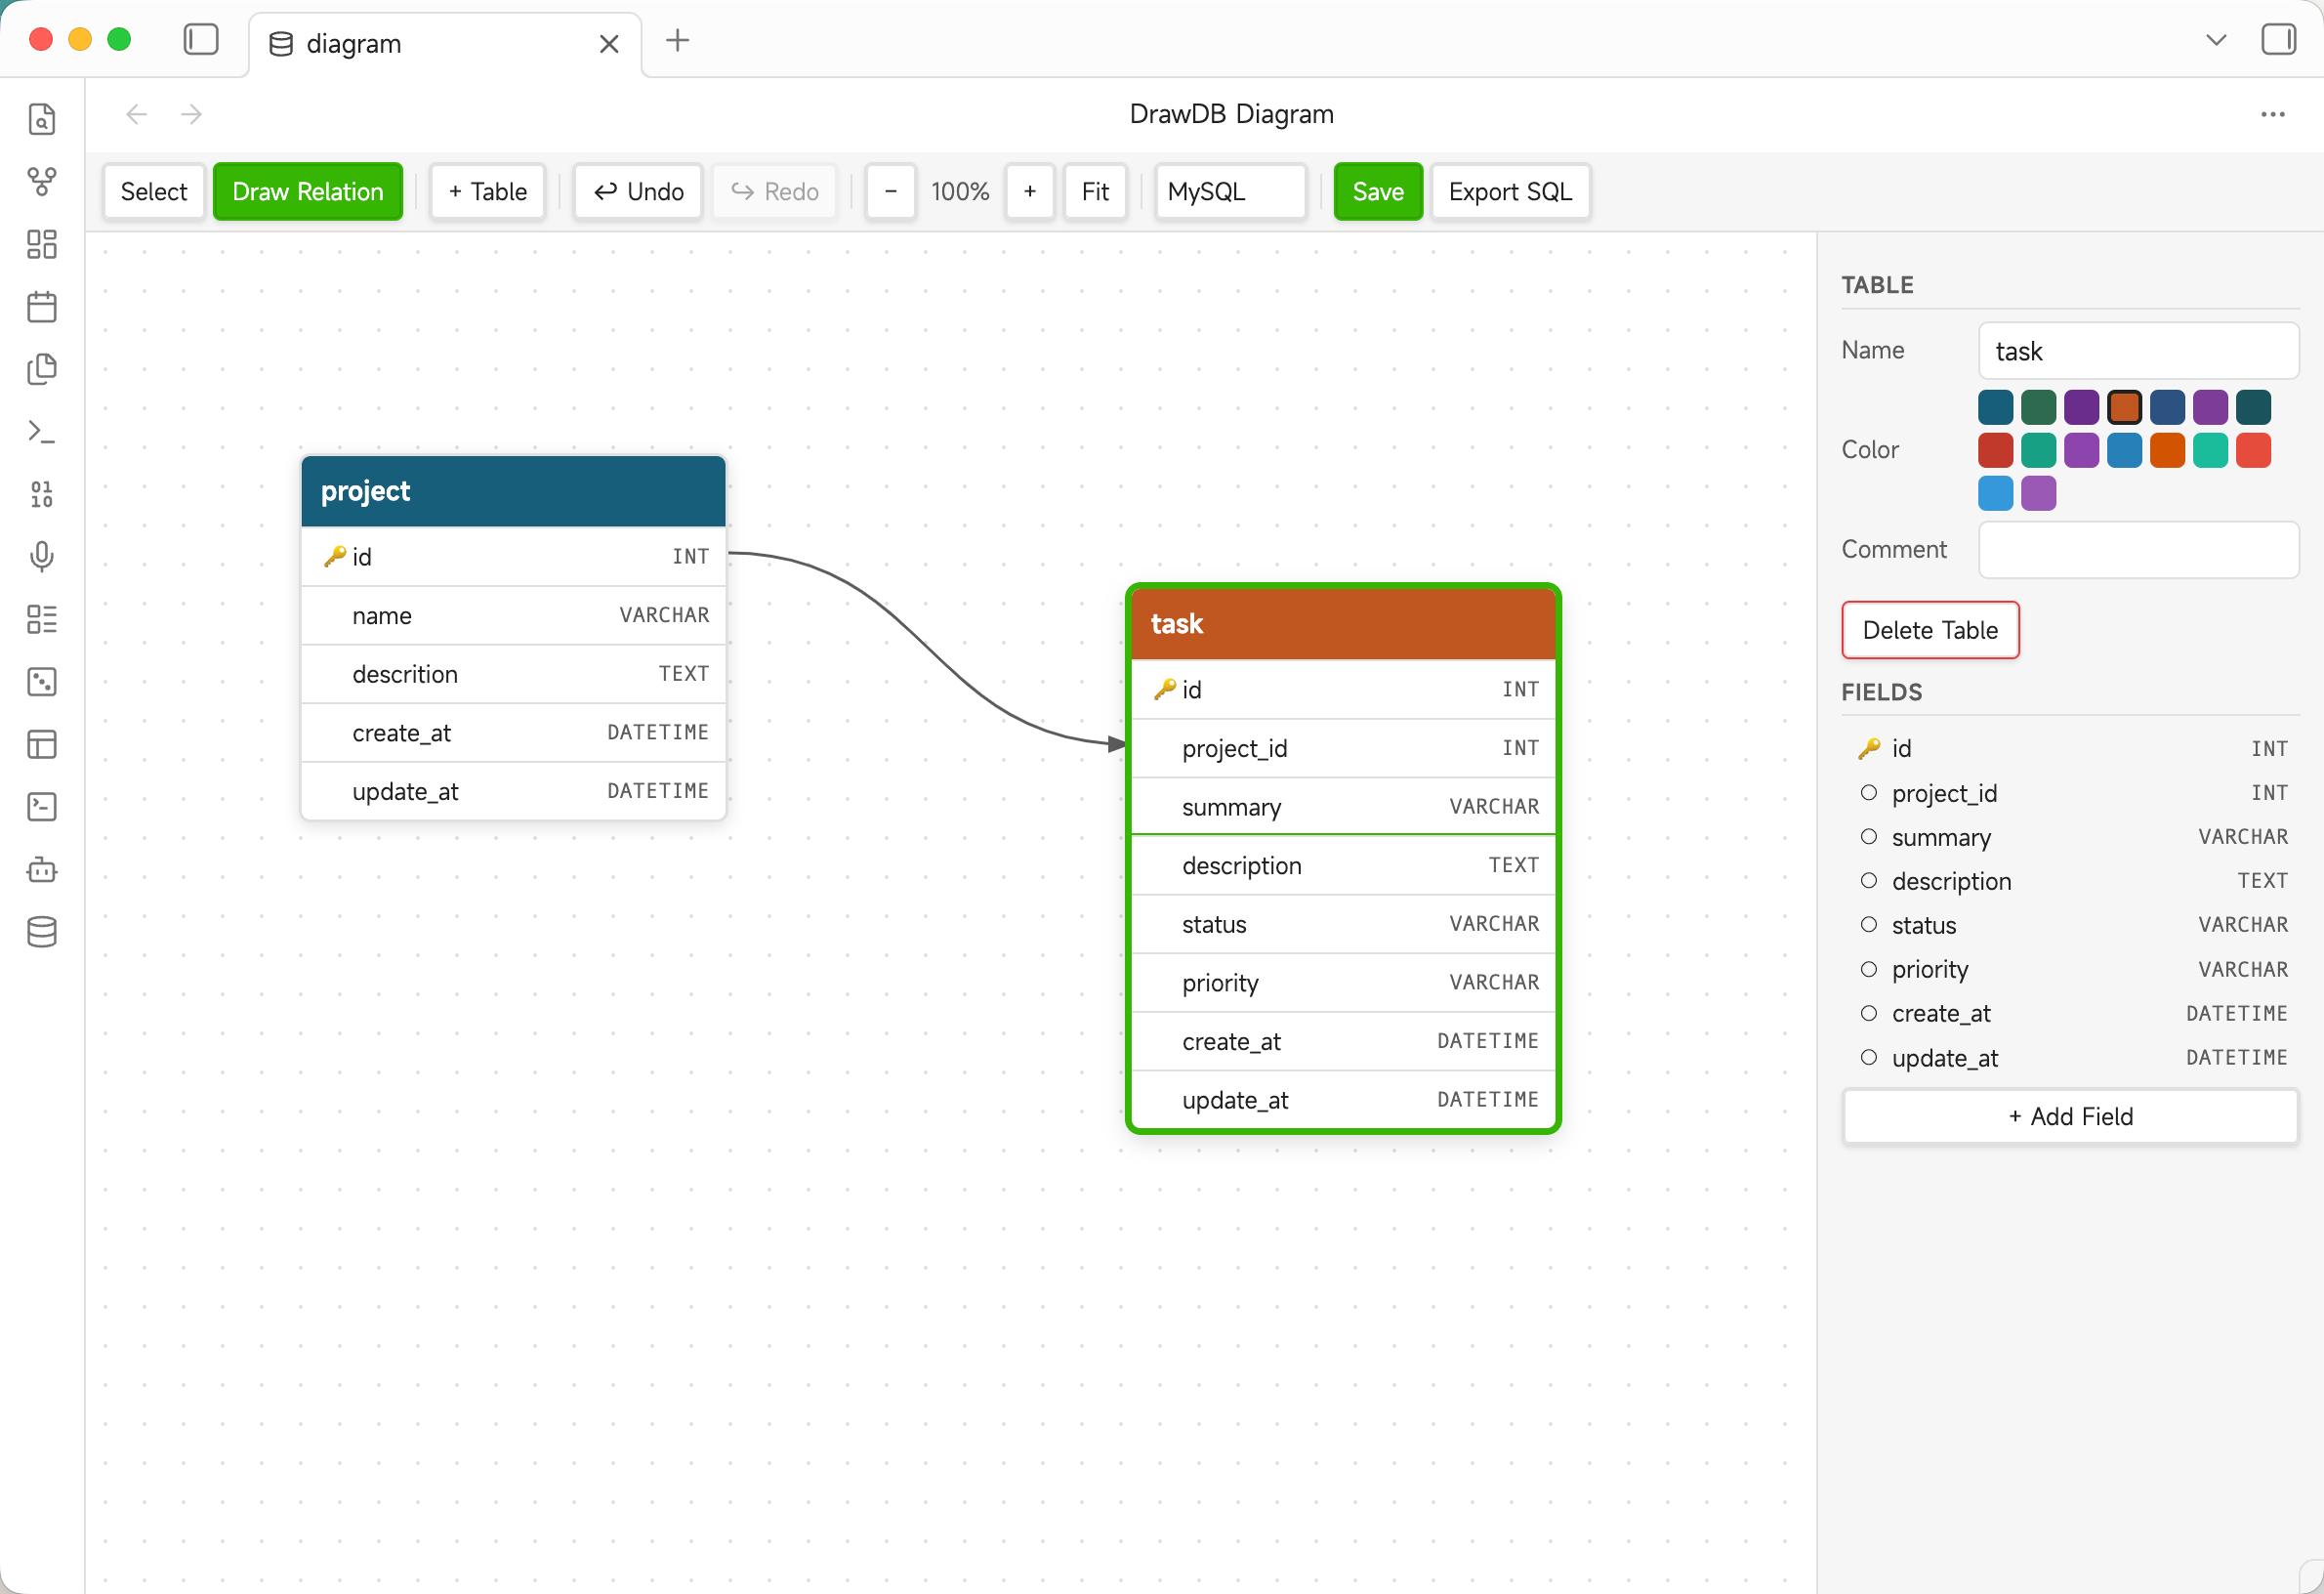Screen dimensions: 2324x1594
Task: Open the MySQL dialect dropdown
Action: coord(1230,191)
